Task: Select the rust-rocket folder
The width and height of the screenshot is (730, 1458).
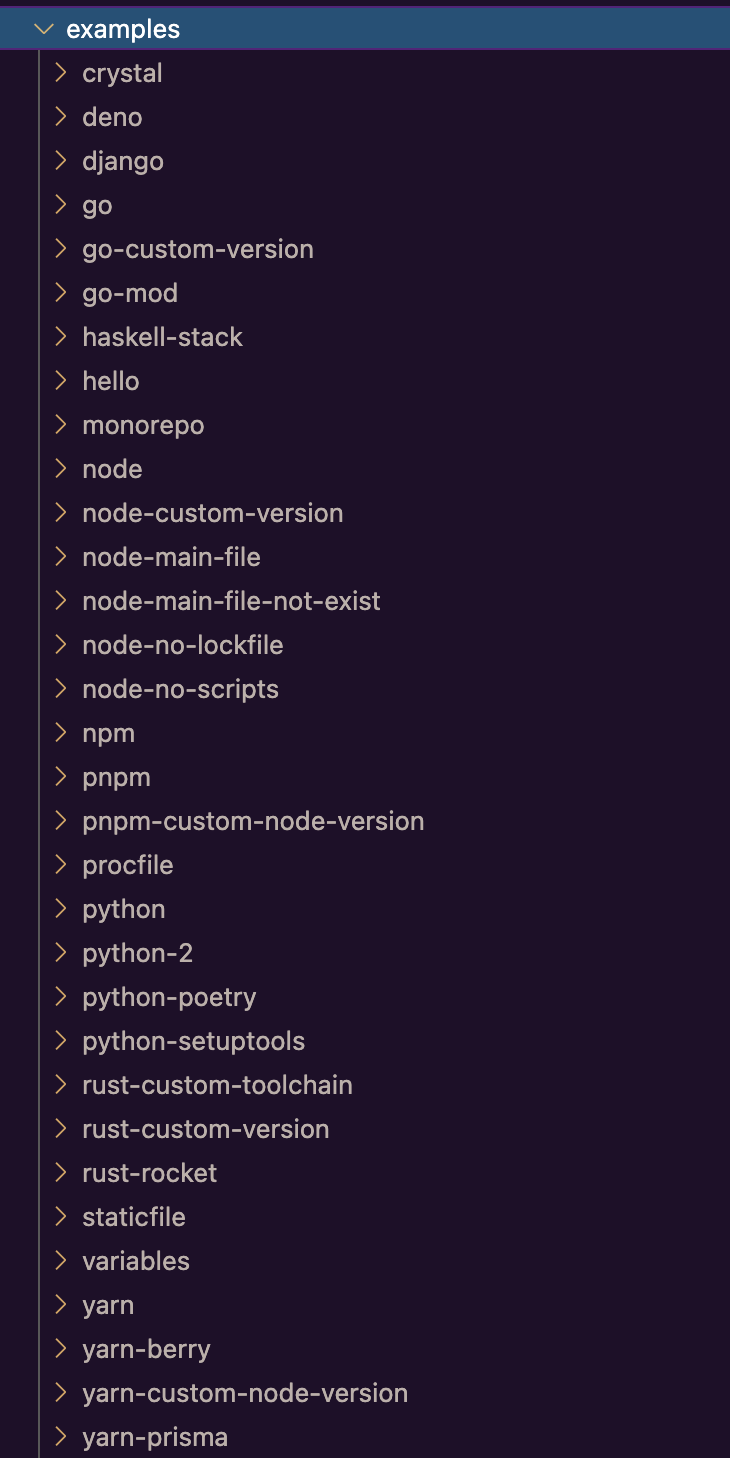Action: [149, 1172]
